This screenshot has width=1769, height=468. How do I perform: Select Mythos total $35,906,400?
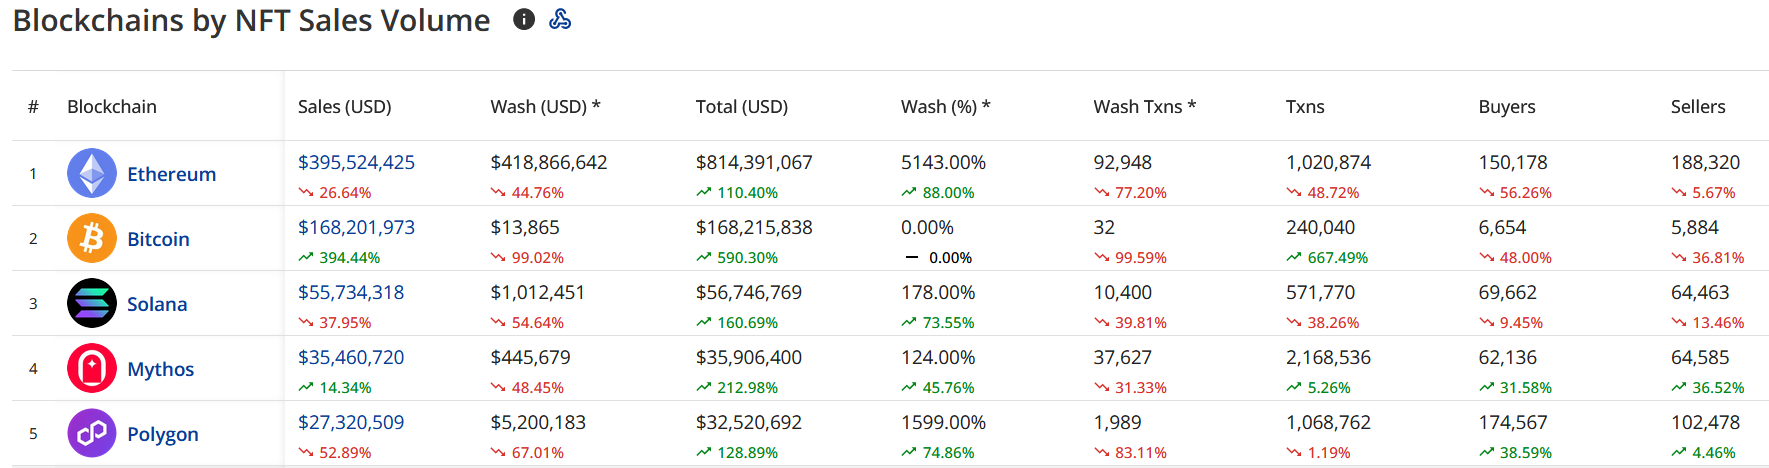[x=749, y=357]
